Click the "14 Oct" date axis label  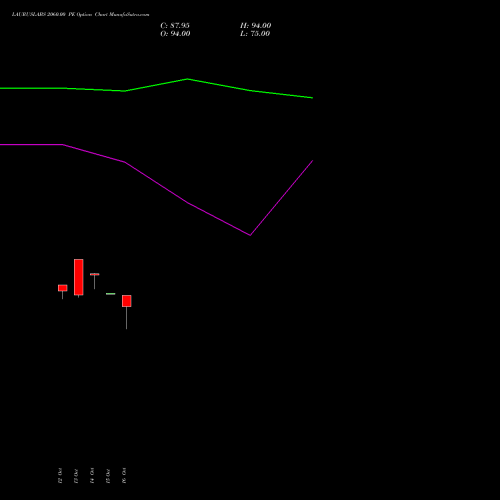point(92,476)
